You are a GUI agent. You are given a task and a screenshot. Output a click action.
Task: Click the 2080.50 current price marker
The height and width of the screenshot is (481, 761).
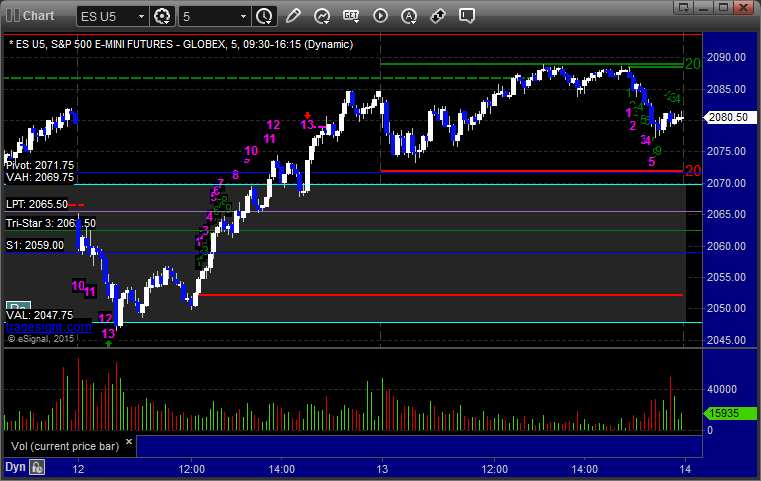pos(728,117)
